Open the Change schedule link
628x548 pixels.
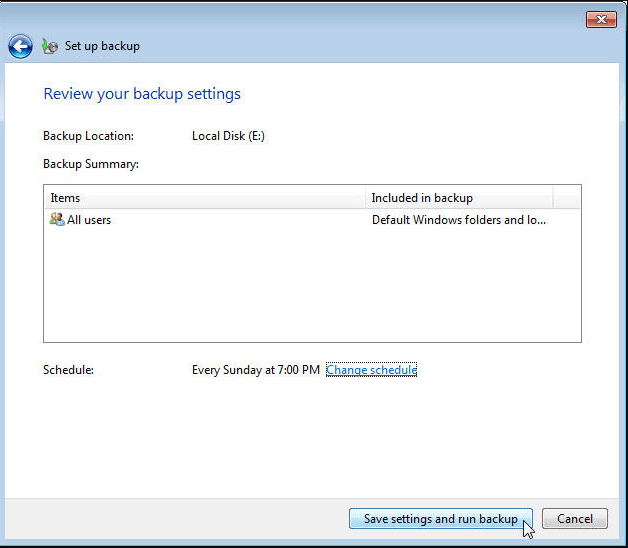[371, 370]
